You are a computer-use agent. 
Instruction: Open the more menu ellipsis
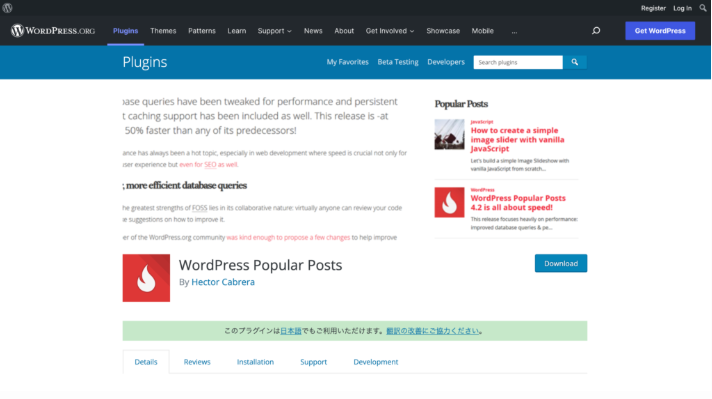coord(514,31)
